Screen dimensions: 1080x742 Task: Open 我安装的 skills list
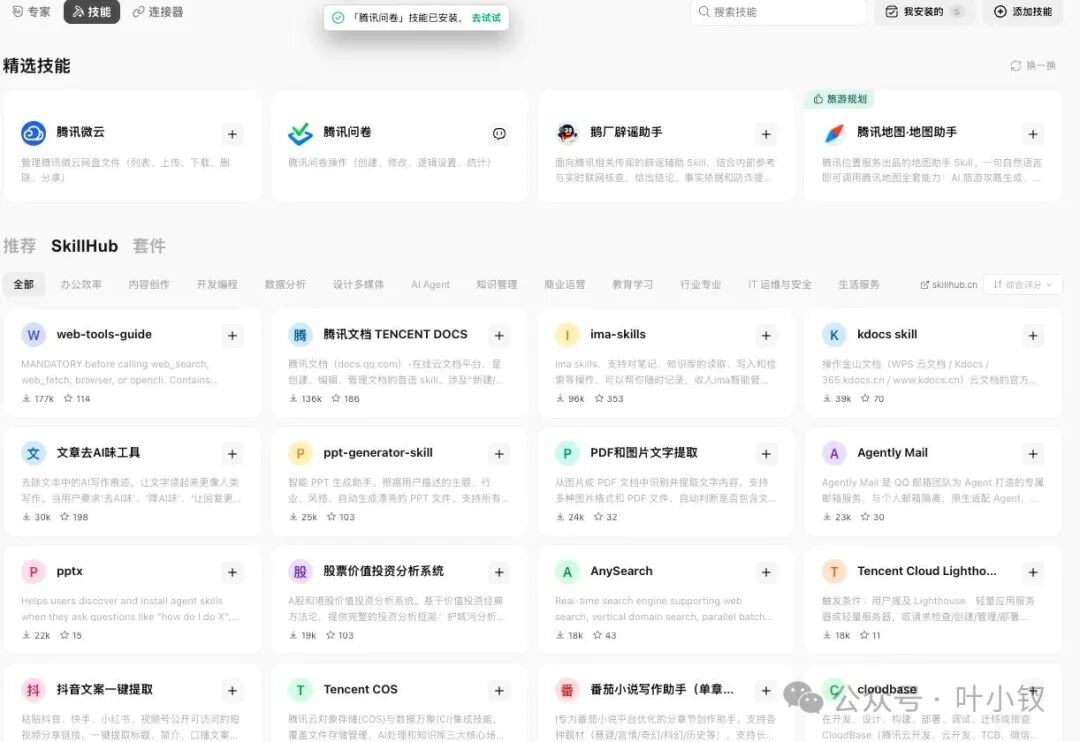click(923, 12)
